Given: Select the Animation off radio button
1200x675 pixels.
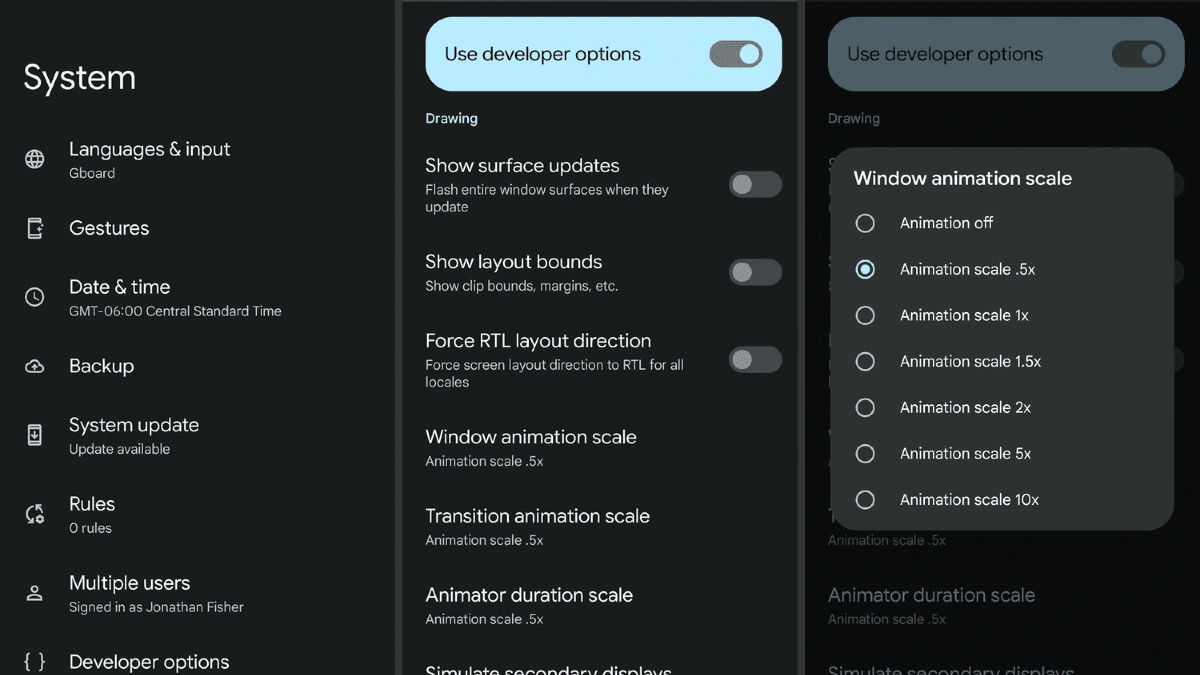Looking at the screenshot, I should 865,223.
